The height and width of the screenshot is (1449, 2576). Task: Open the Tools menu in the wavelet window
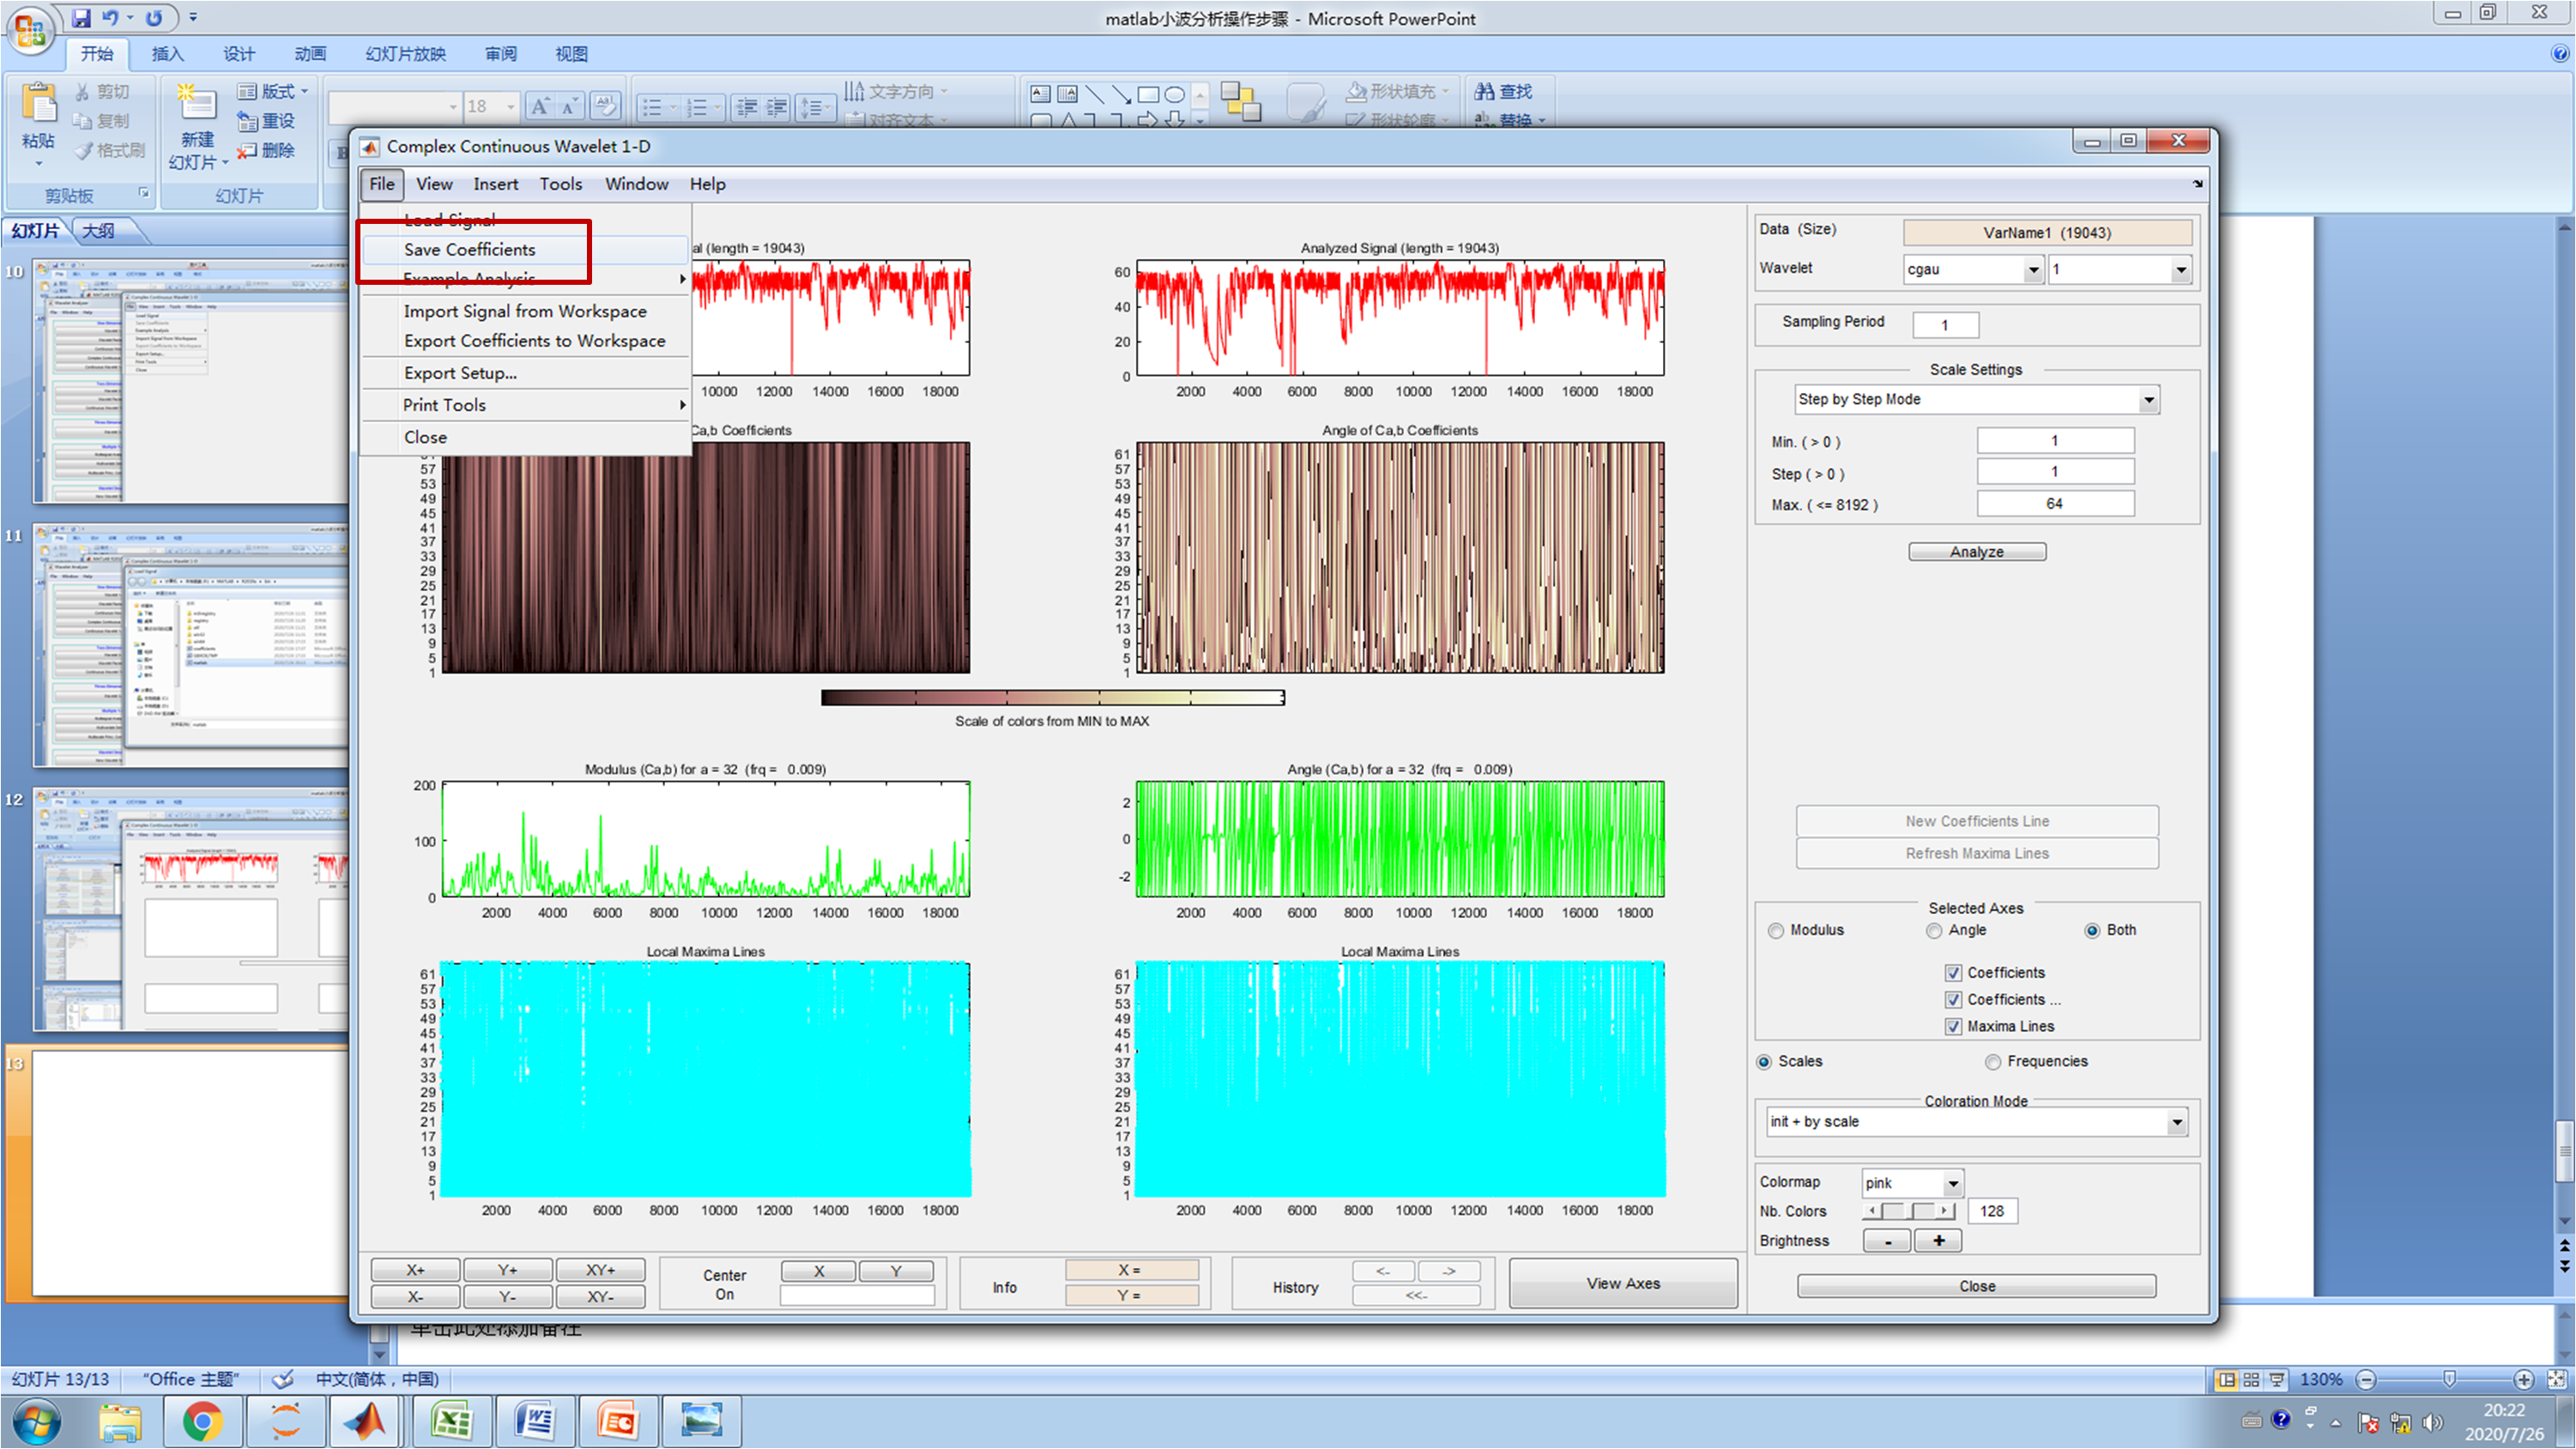(x=561, y=184)
